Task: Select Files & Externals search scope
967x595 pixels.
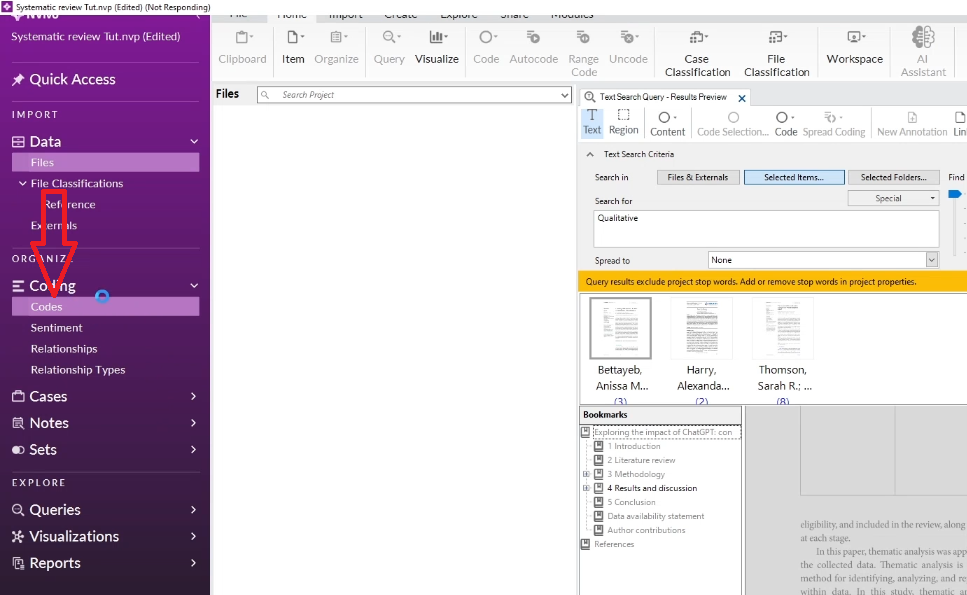Action: click(698, 177)
